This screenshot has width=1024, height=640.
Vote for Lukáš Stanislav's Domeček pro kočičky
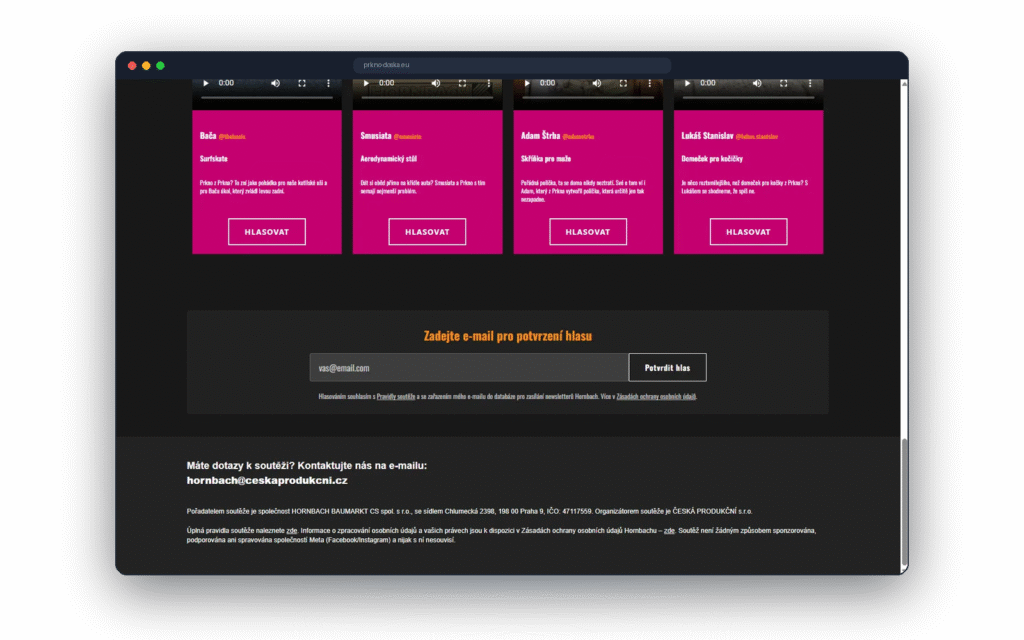tap(748, 232)
